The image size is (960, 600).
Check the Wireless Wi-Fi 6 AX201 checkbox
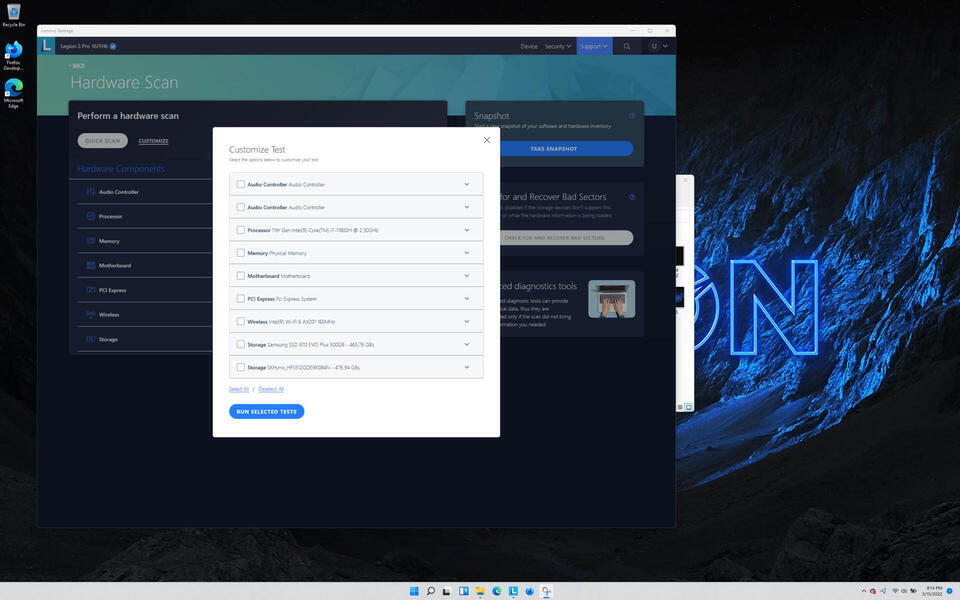tap(241, 321)
